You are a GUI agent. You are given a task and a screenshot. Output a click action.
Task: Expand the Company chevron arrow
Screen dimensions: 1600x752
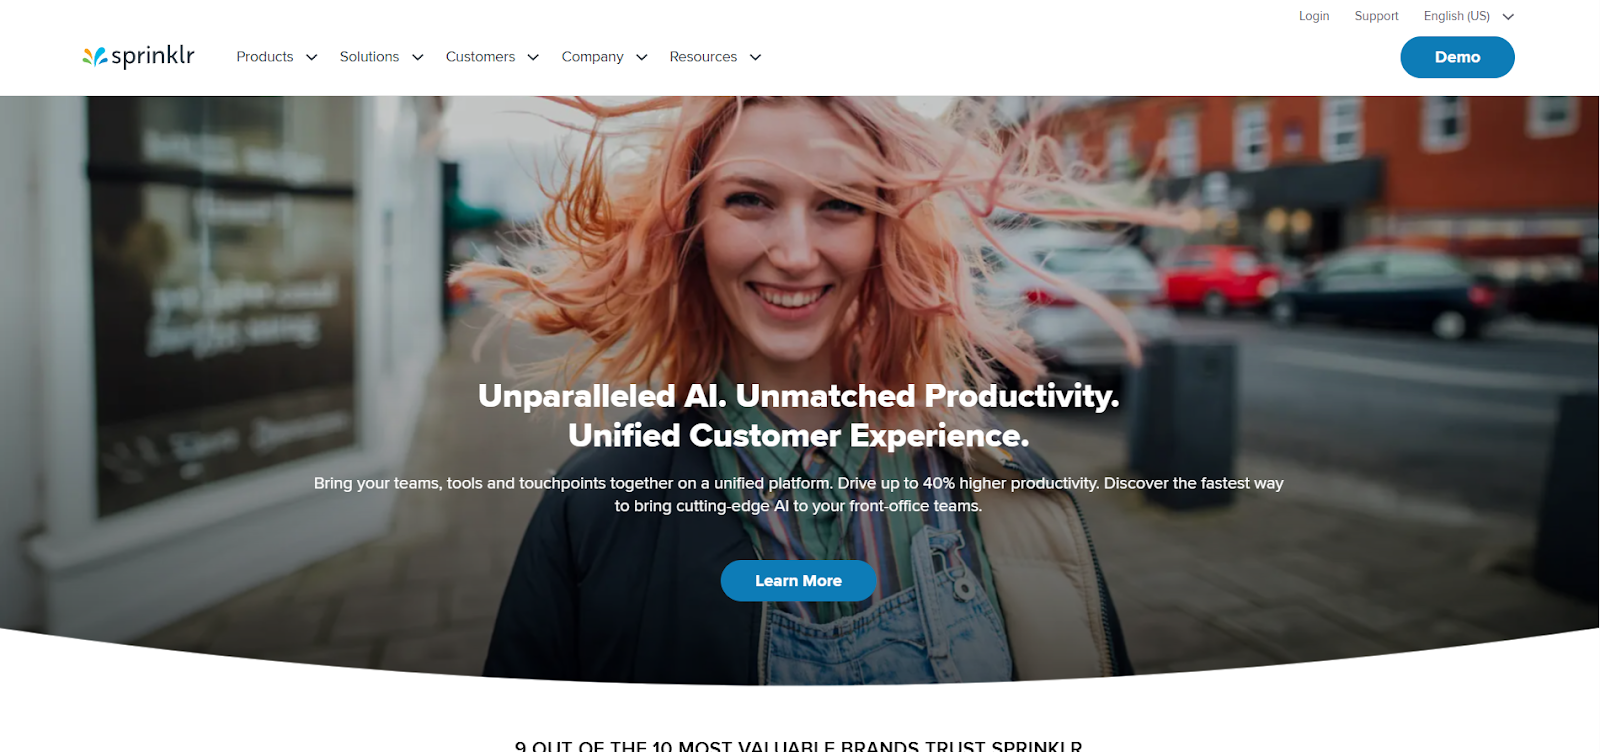[x=642, y=57]
